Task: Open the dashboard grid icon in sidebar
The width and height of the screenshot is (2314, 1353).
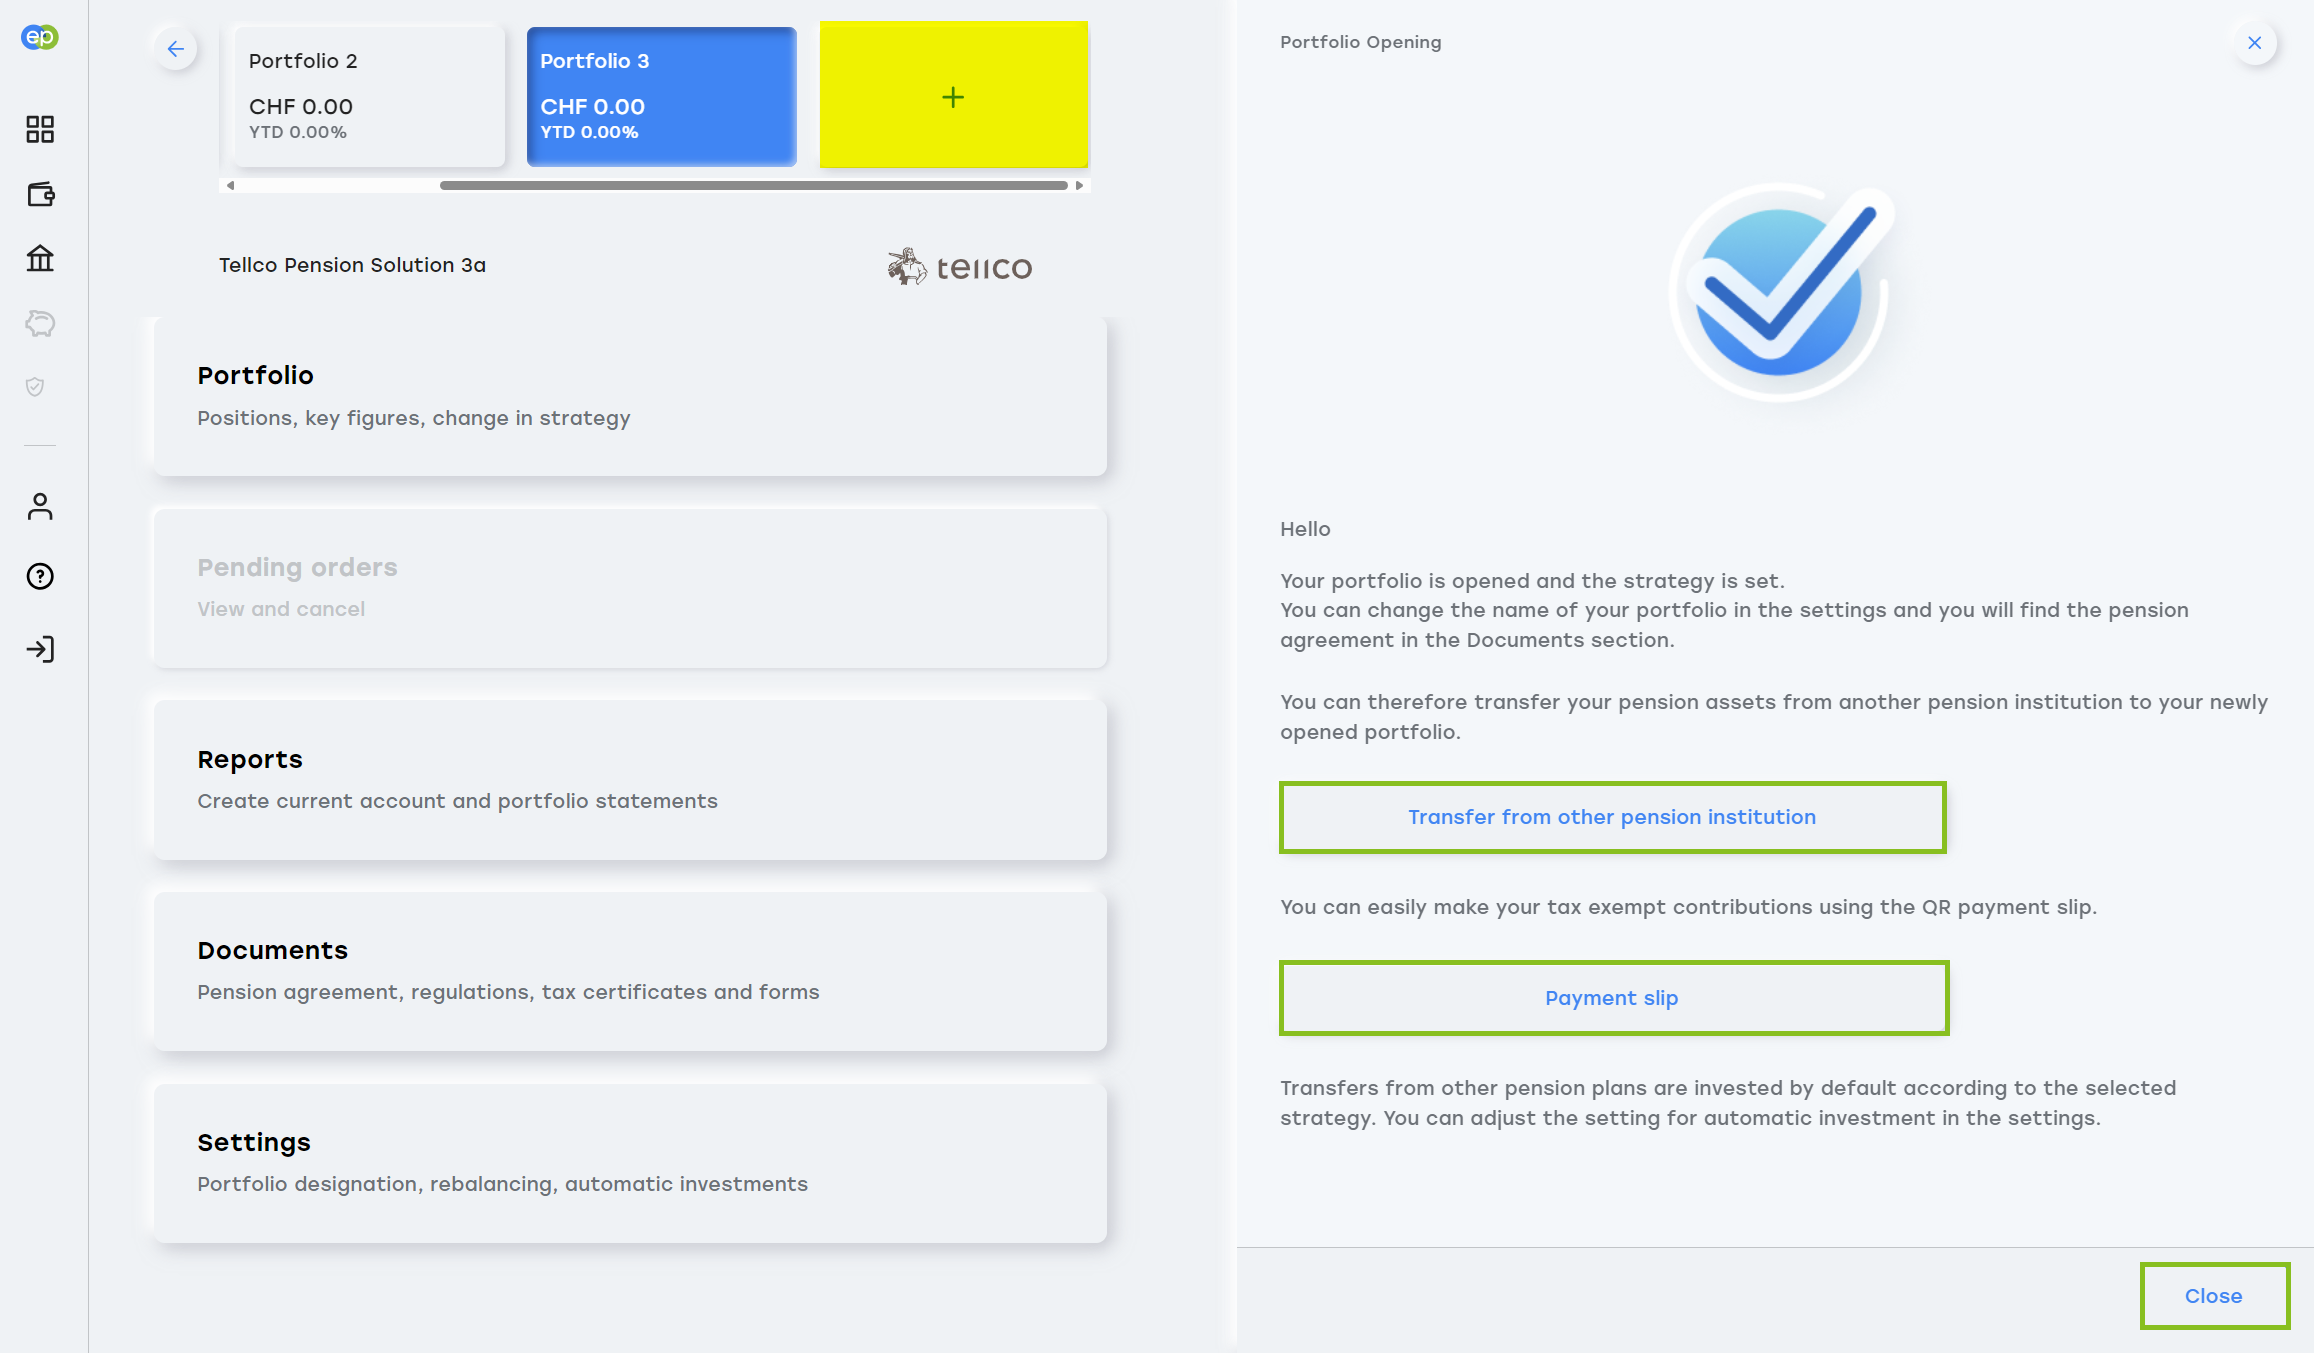Action: (40, 129)
